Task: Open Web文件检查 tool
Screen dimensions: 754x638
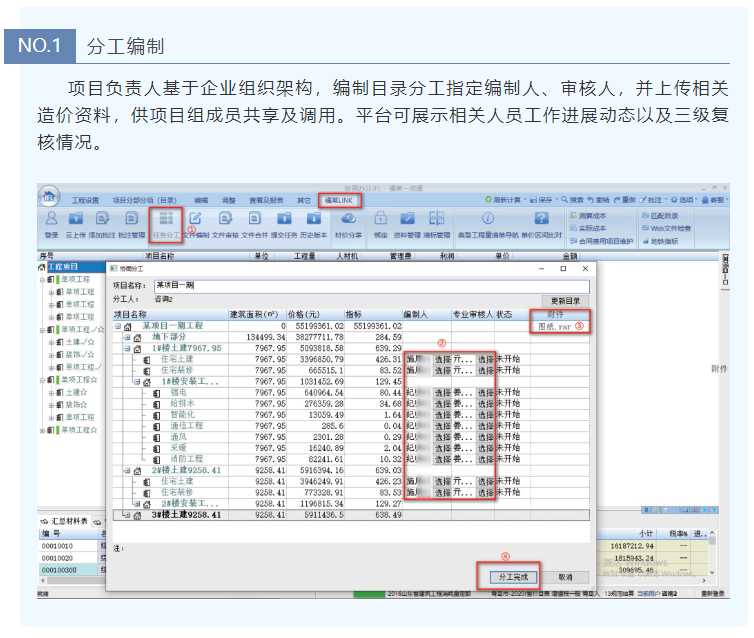Action: click(x=667, y=228)
